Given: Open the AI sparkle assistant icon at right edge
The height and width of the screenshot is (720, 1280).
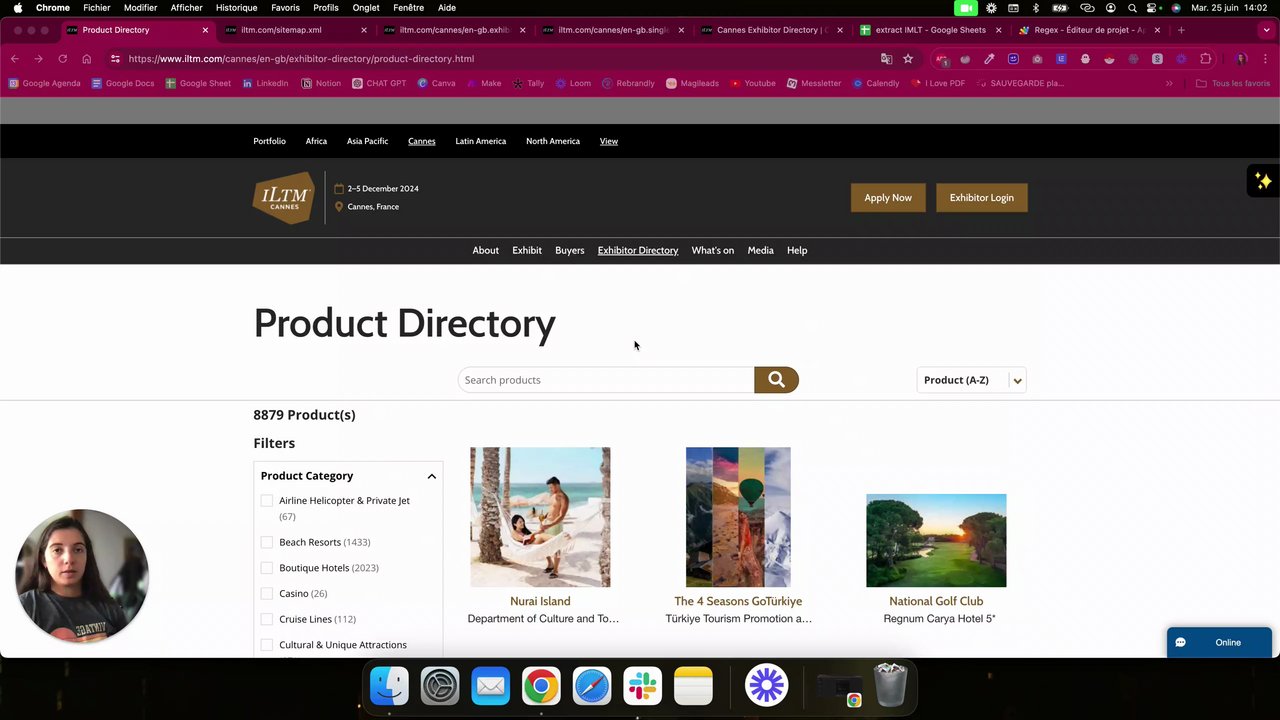Looking at the screenshot, I should (1263, 181).
